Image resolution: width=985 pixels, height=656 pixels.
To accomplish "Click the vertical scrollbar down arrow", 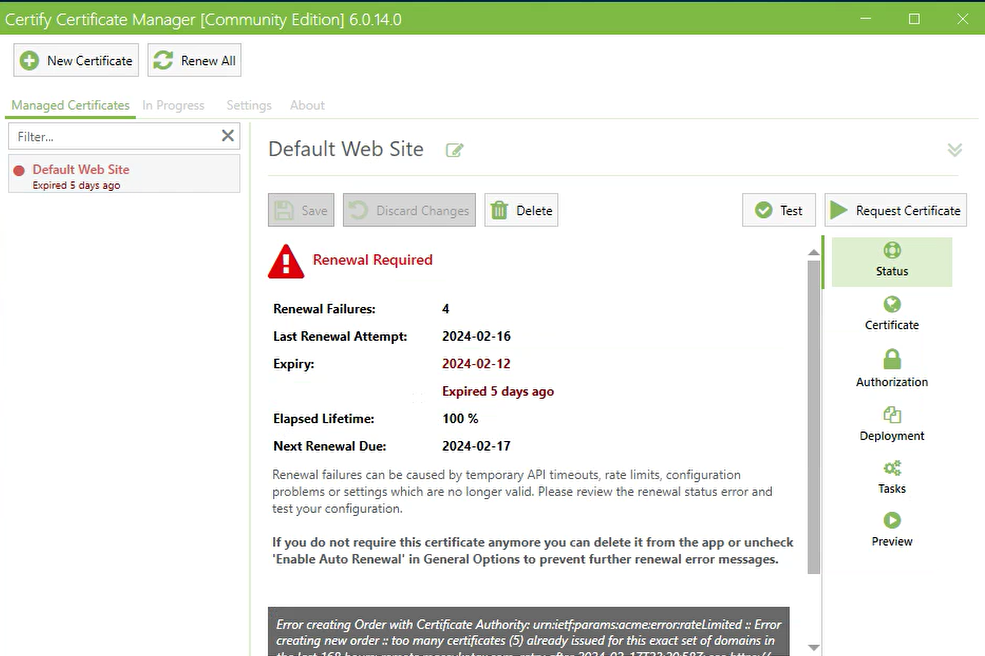I will click(x=812, y=645).
